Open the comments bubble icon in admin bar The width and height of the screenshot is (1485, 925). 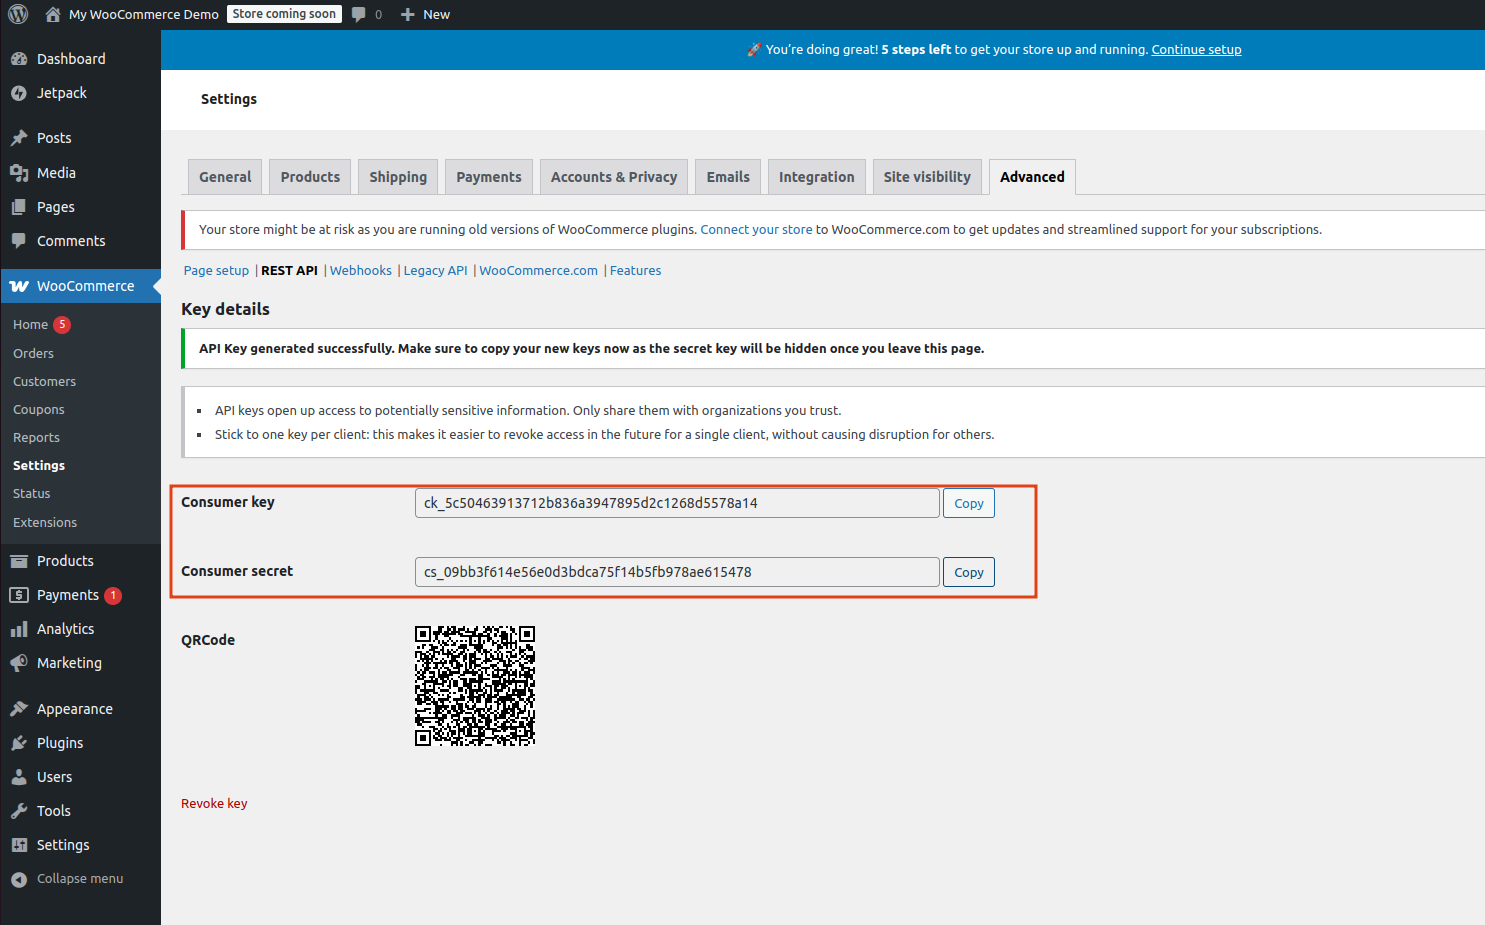[359, 14]
